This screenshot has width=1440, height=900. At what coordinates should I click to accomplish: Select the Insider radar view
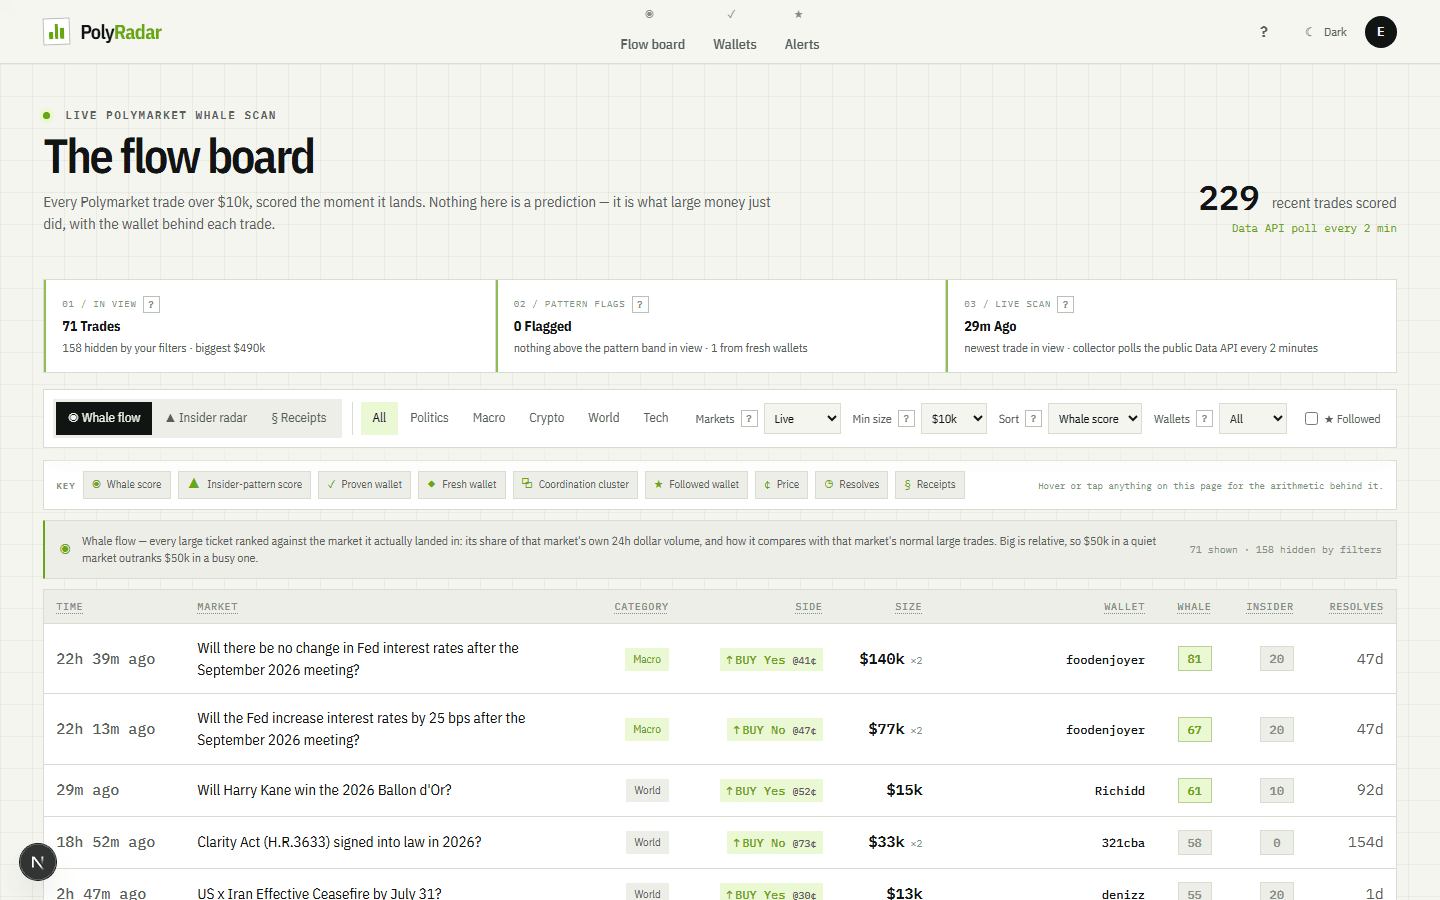[x=206, y=418]
